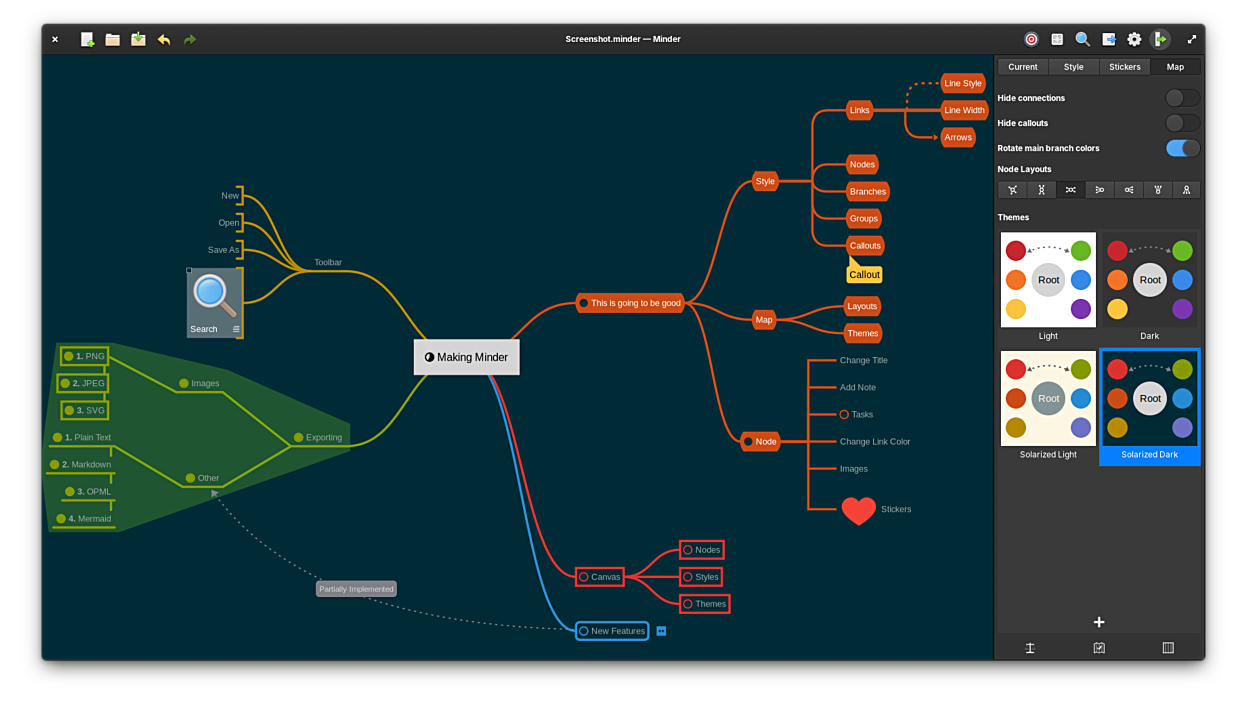Switch to the Stickers tab
Viewport: 1248px width, 702px height.
tap(1124, 67)
